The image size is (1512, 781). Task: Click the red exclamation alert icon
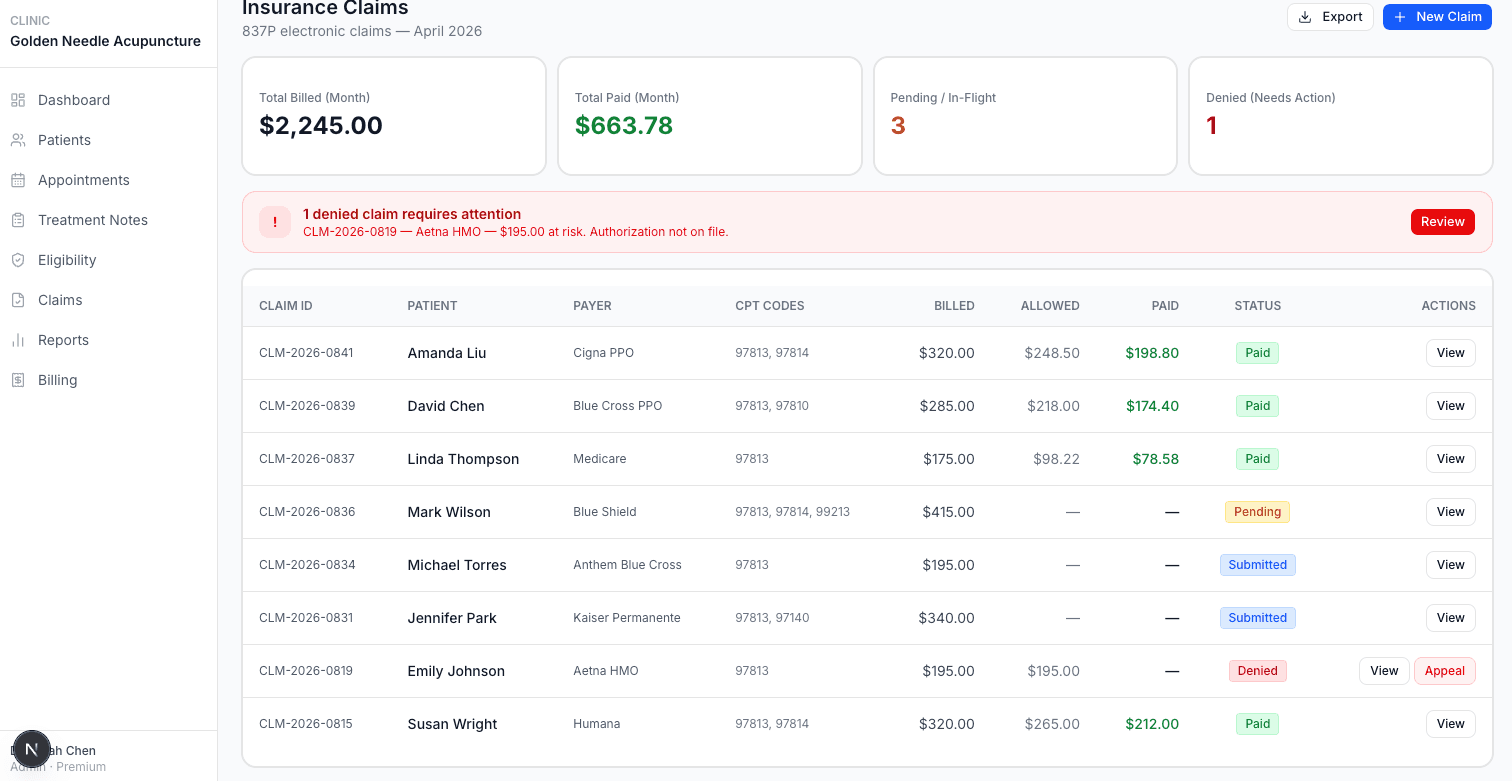pos(275,222)
